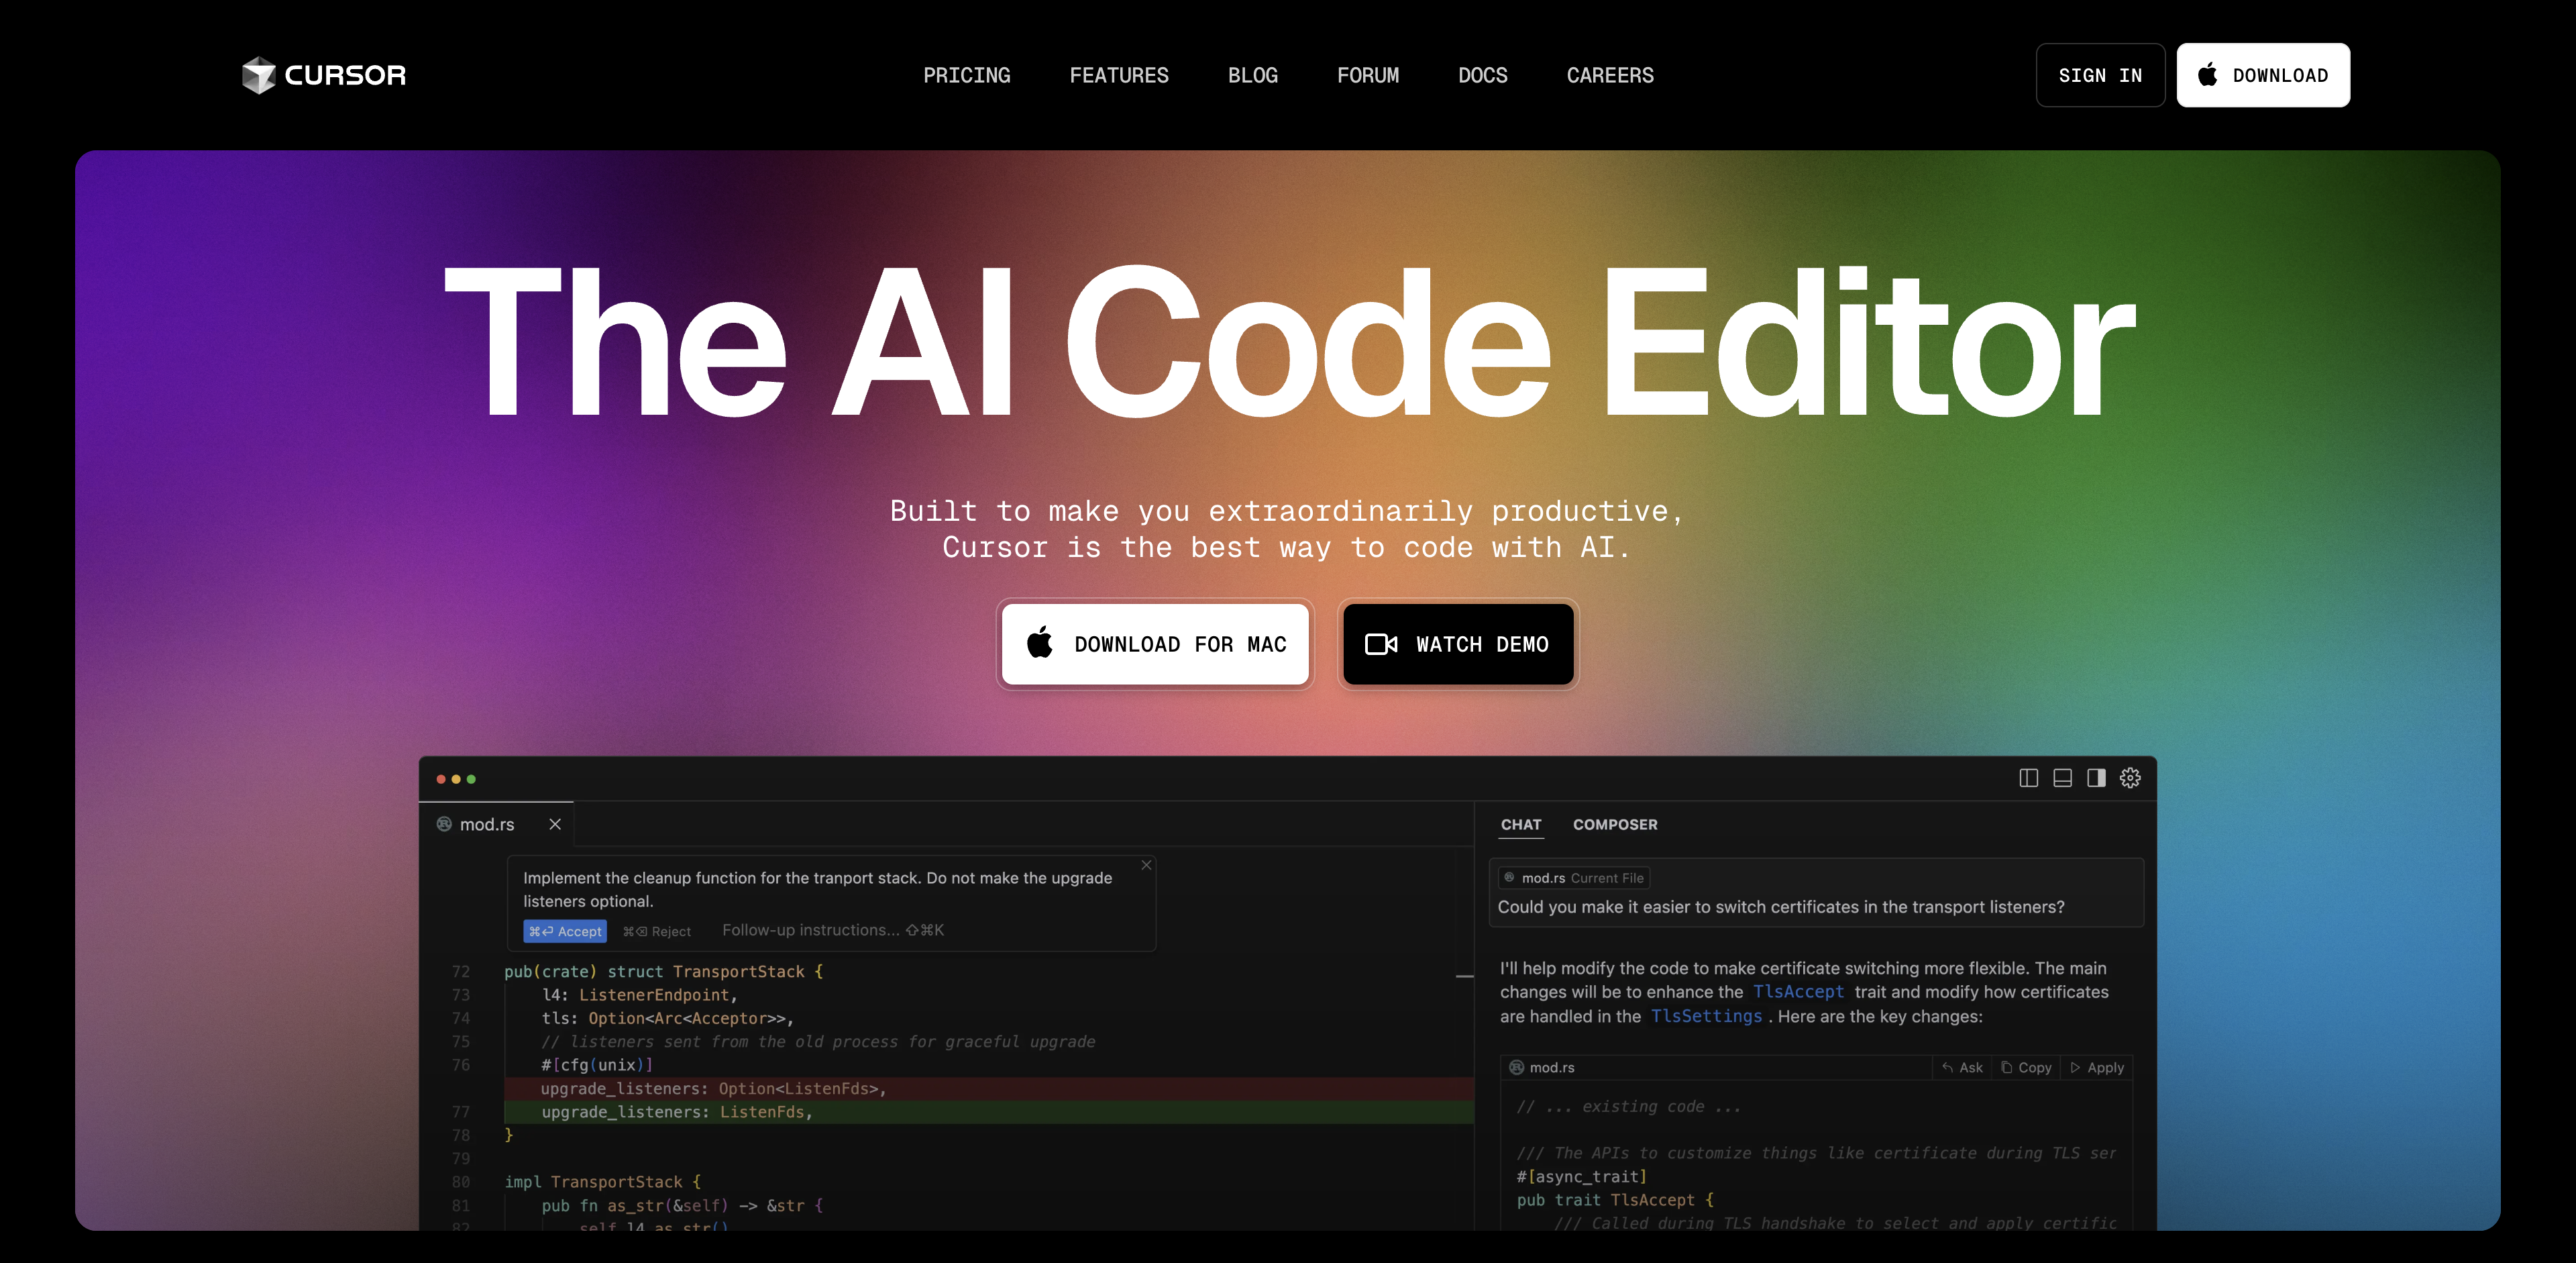
Task: Apply the mod.rs code block
Action: click(x=2098, y=1067)
